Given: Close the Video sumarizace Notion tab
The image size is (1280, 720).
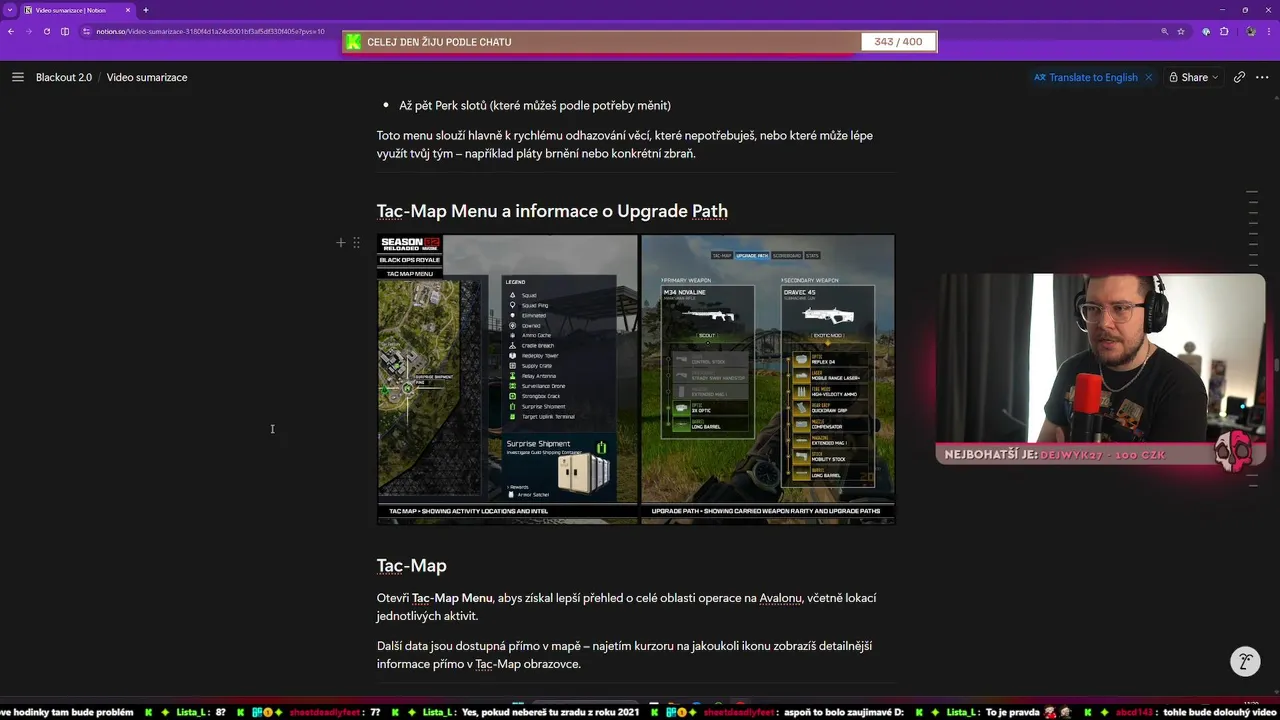Looking at the screenshot, I should point(130,10).
